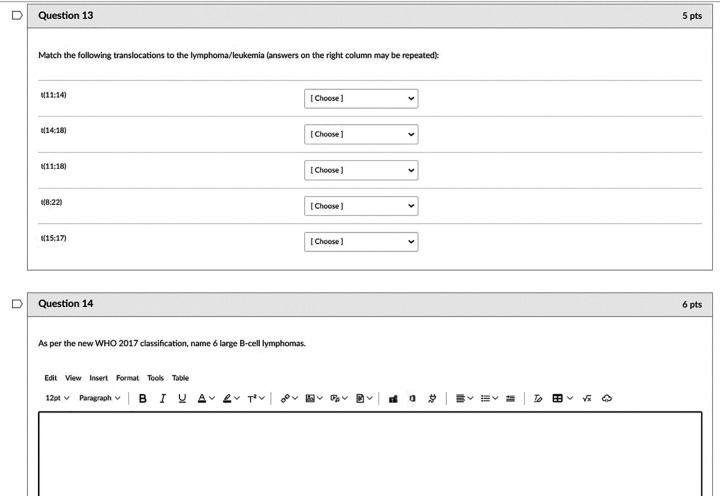Click the WHO 2017 classification question text

pos(172,343)
